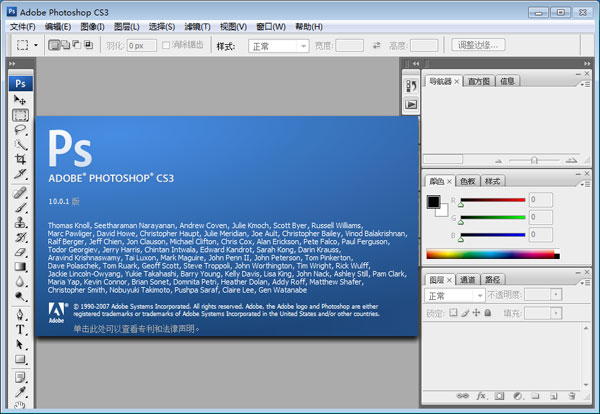Toggle lock transparent pixels in Layers panel

tap(452, 313)
